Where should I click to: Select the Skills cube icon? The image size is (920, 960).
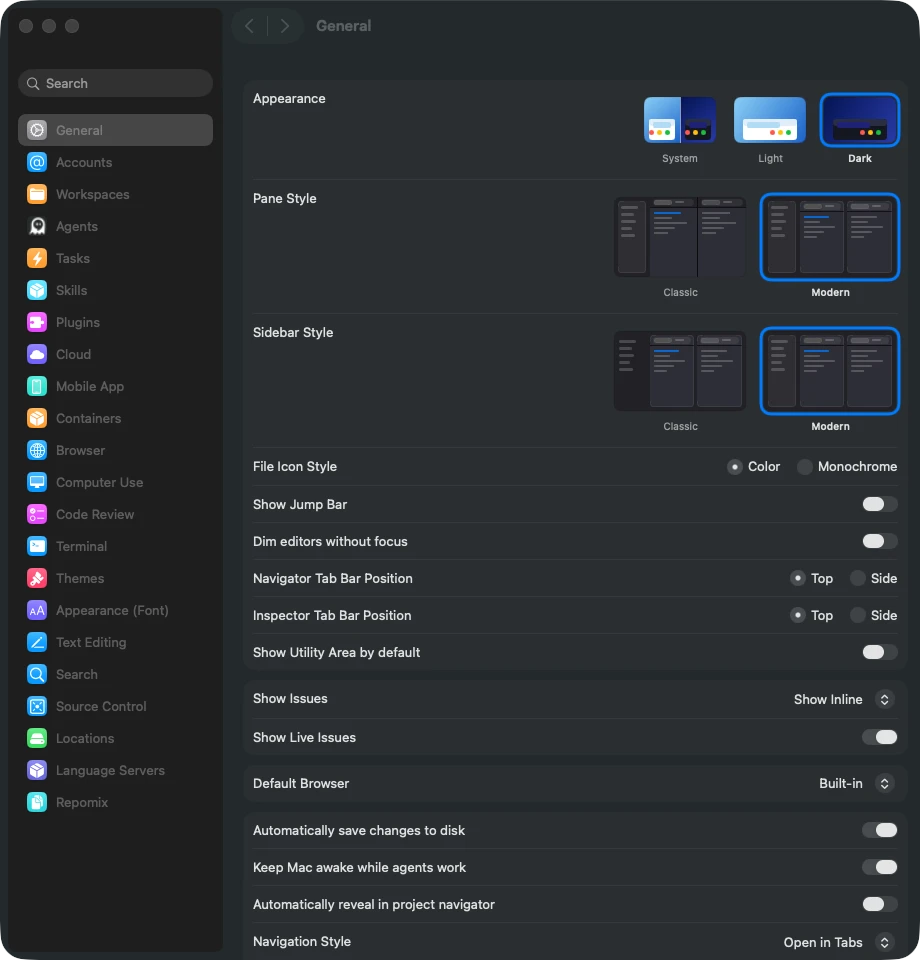[37, 290]
